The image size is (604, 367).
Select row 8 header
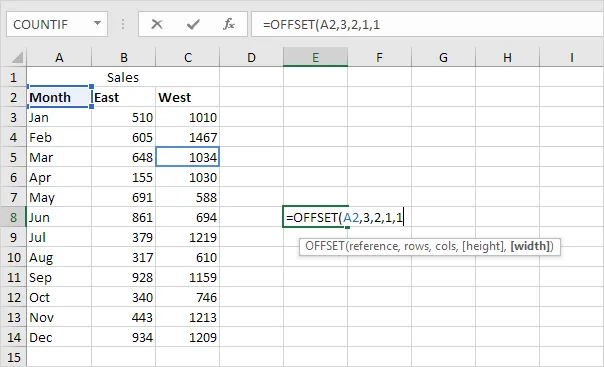(x=13, y=217)
